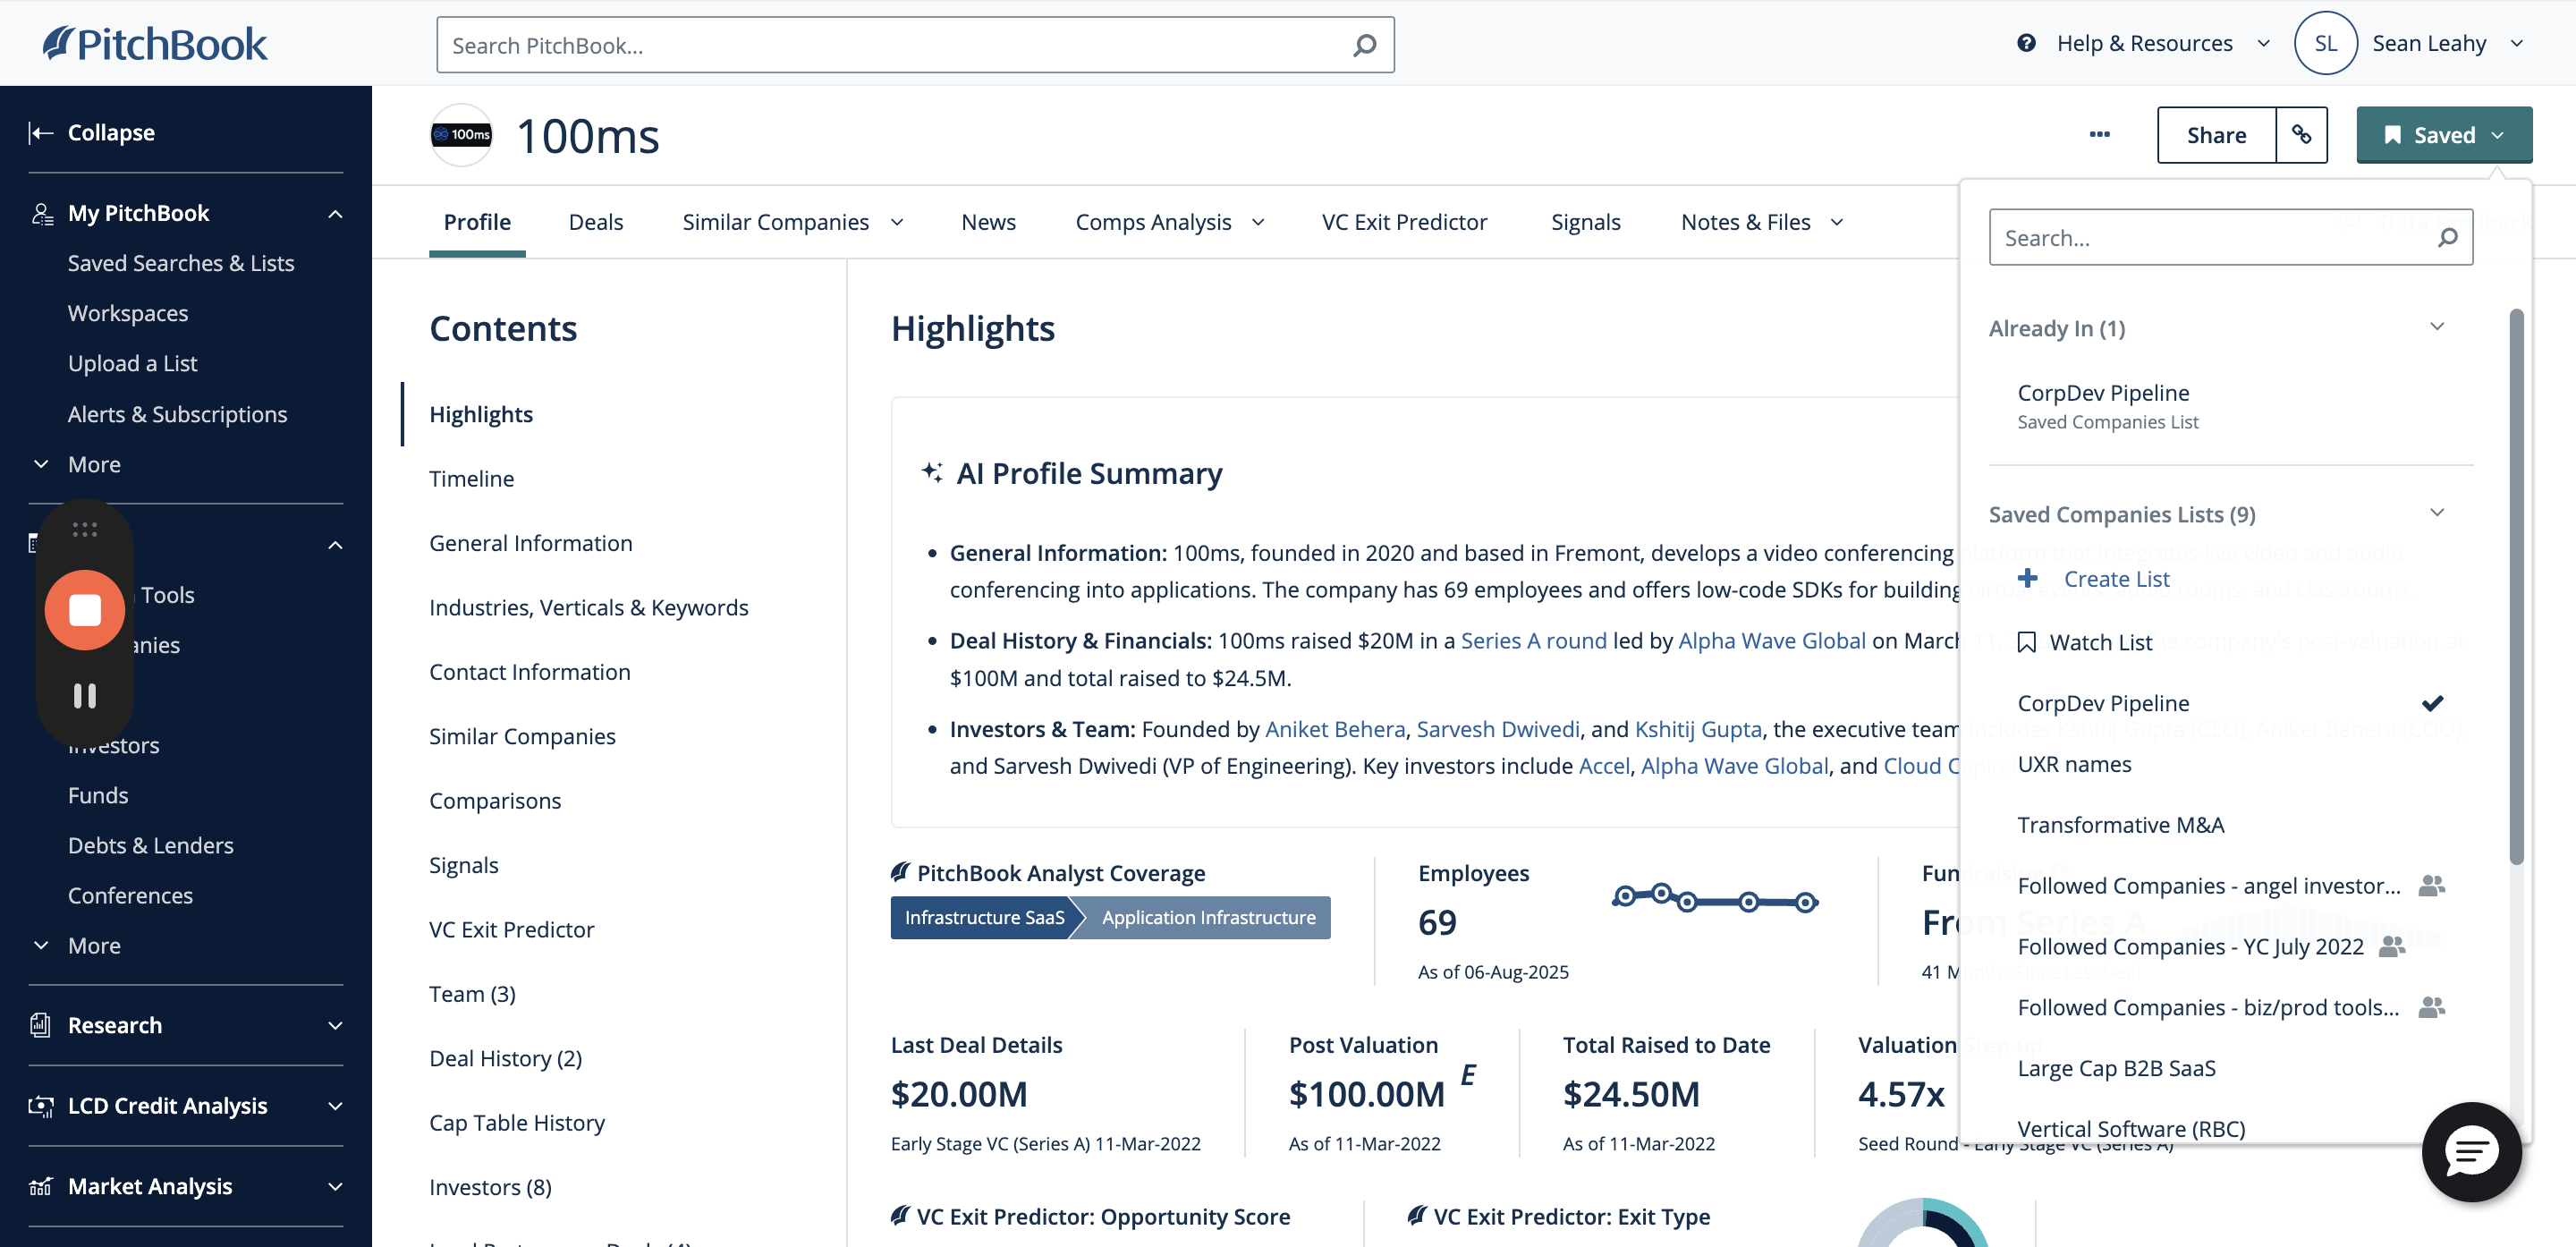Image resolution: width=2576 pixels, height=1247 pixels.
Task: Open the VC Exit Predictor tab
Action: [1404, 222]
